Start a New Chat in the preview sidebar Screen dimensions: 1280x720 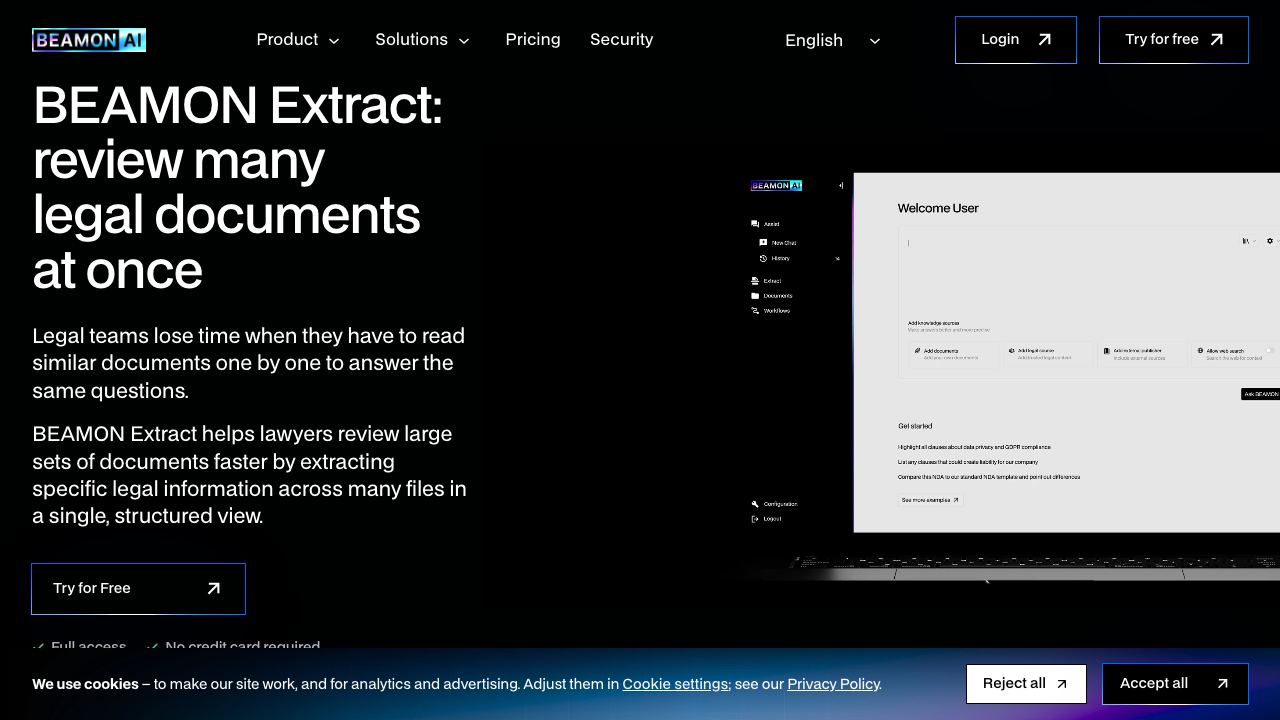778,243
